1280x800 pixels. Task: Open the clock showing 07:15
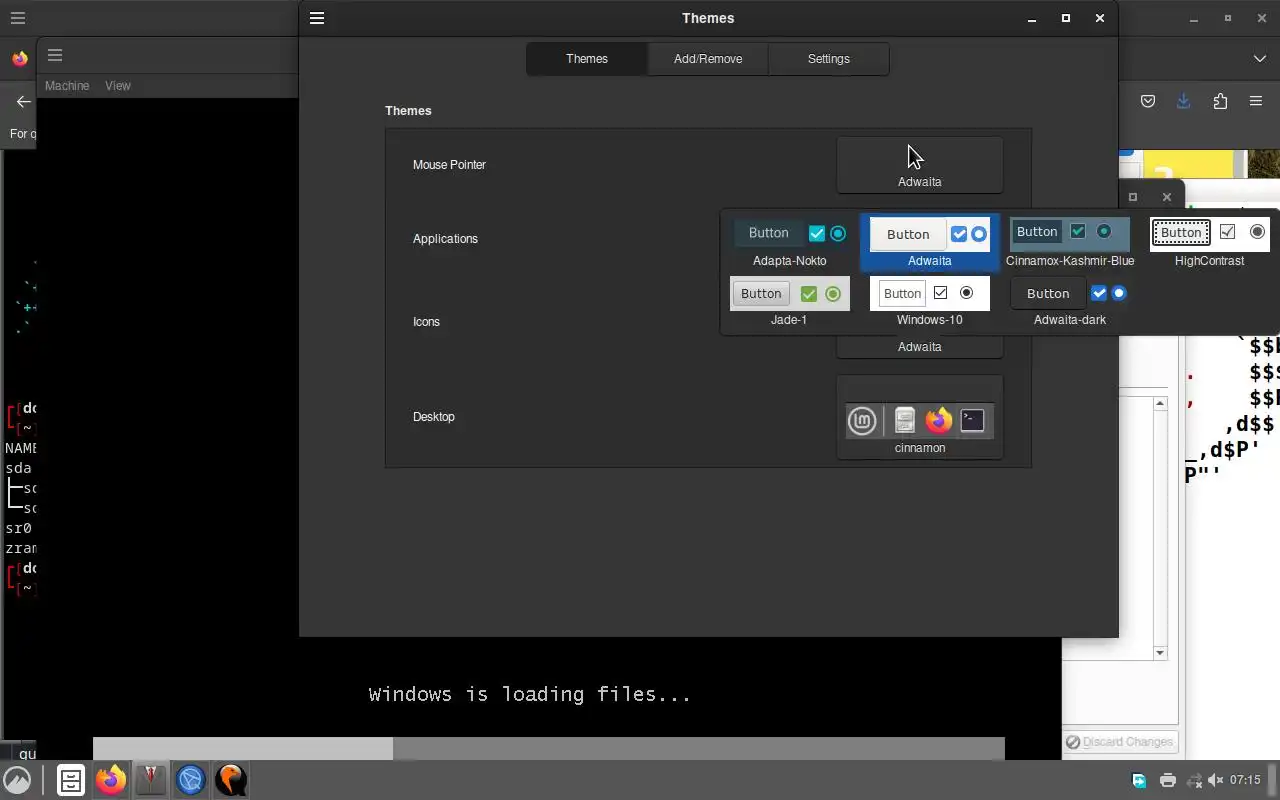click(x=1245, y=780)
